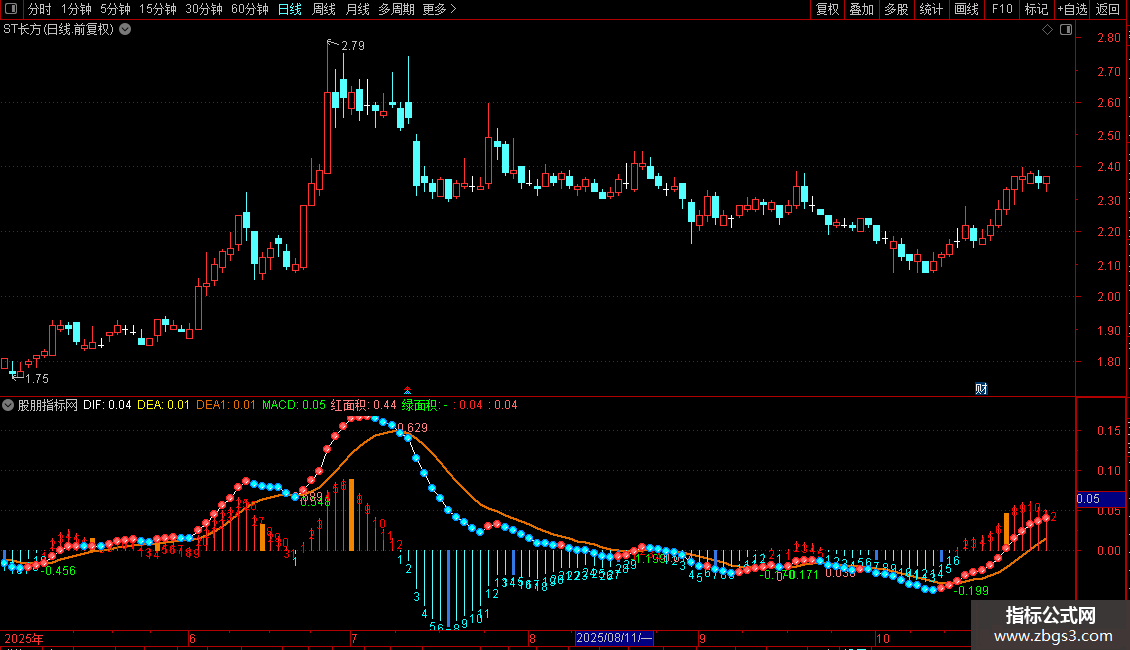The height and width of the screenshot is (650, 1130).
Task: Open the 多股 multi-stock view
Action: tap(896, 9)
